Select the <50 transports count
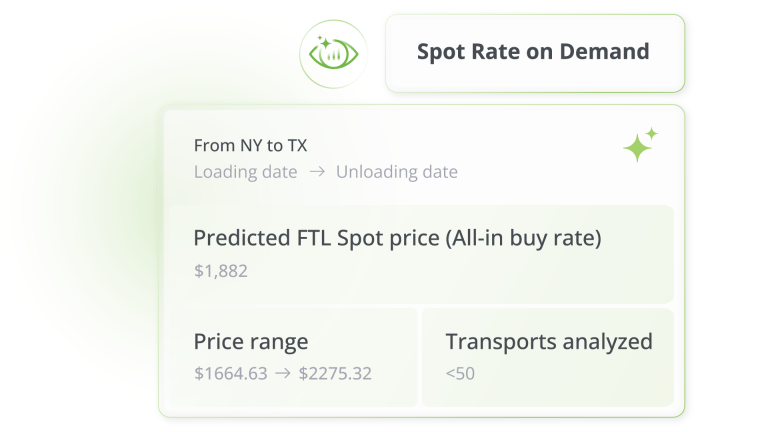This screenshot has width=768, height=432. tap(460, 373)
